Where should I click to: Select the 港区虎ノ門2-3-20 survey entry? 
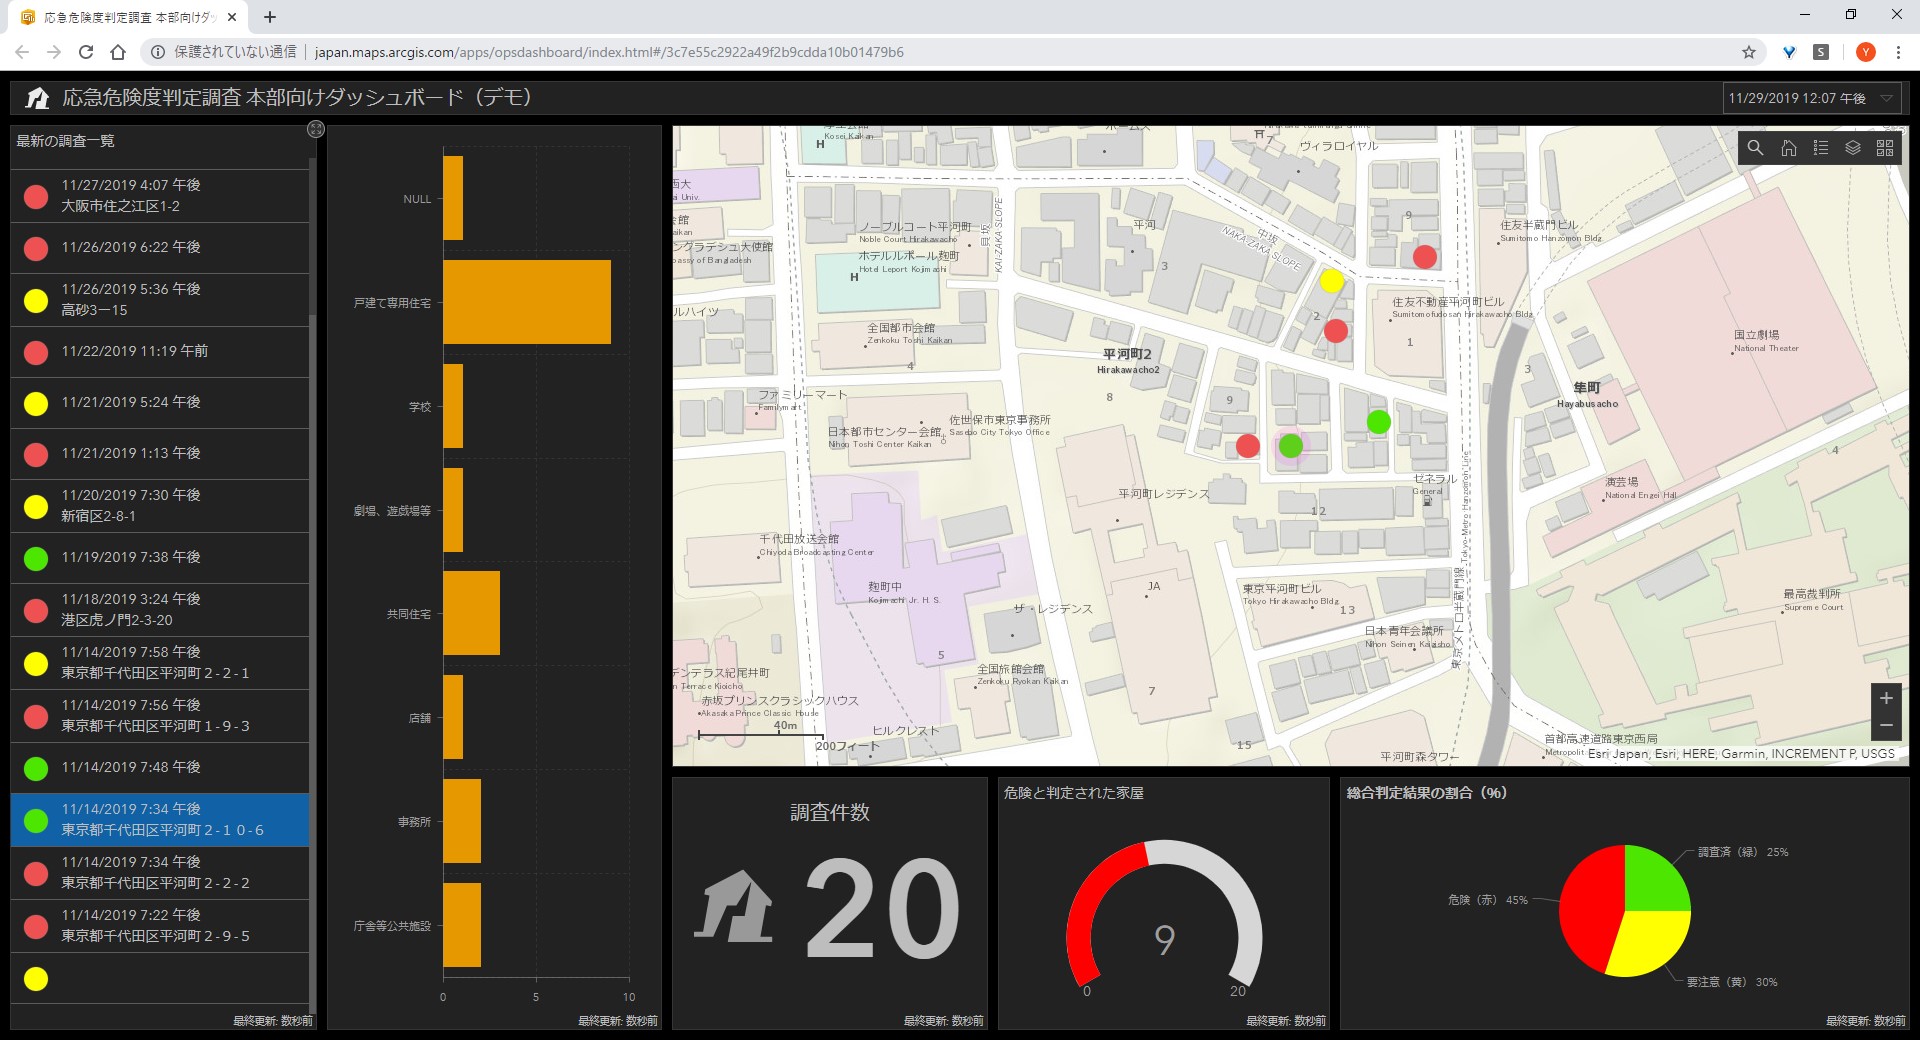160,610
